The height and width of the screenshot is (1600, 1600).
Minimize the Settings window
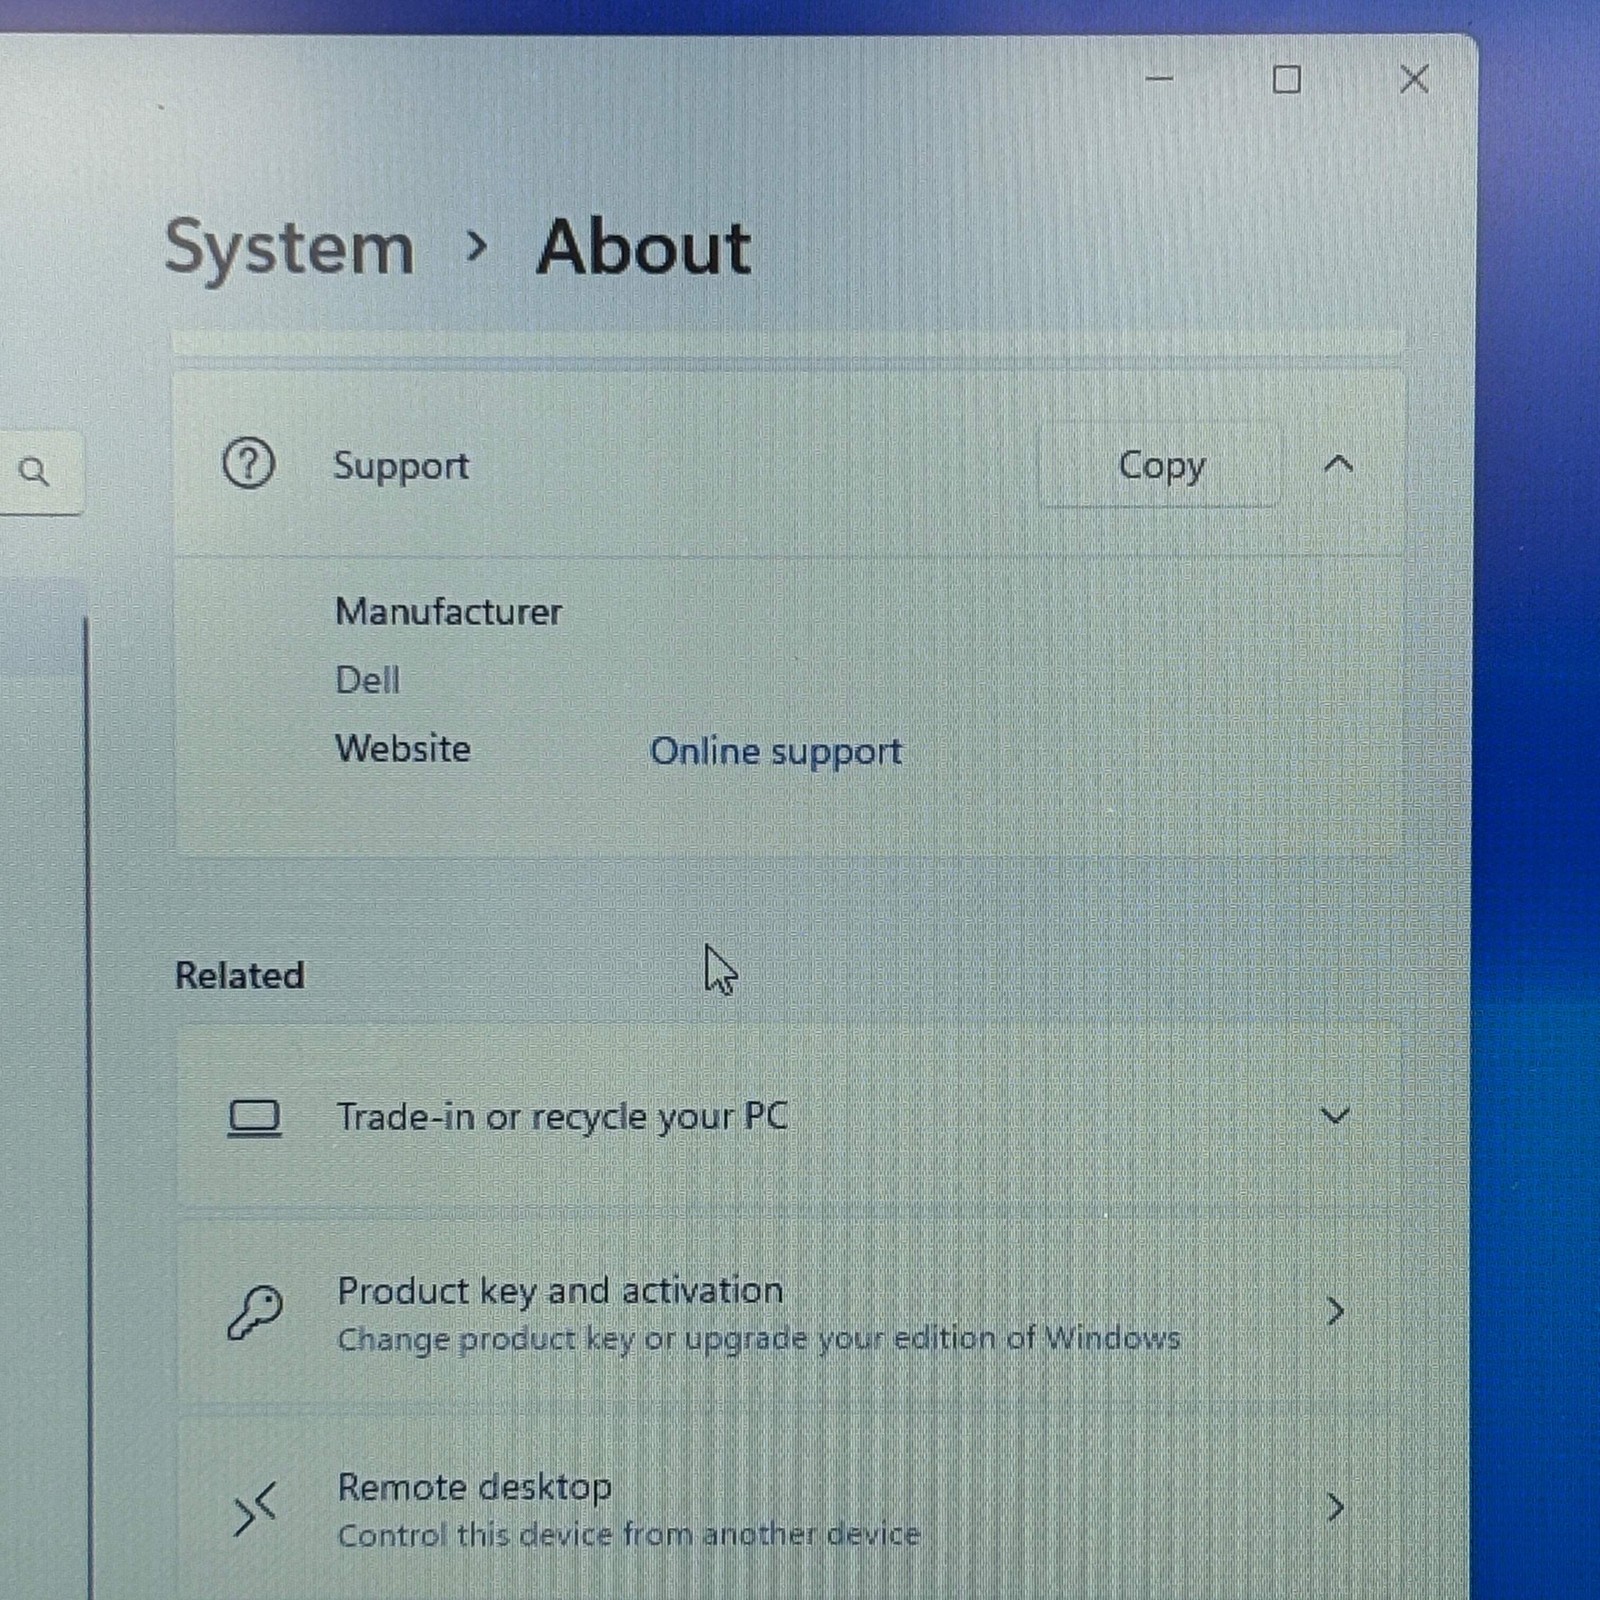click(x=1159, y=78)
